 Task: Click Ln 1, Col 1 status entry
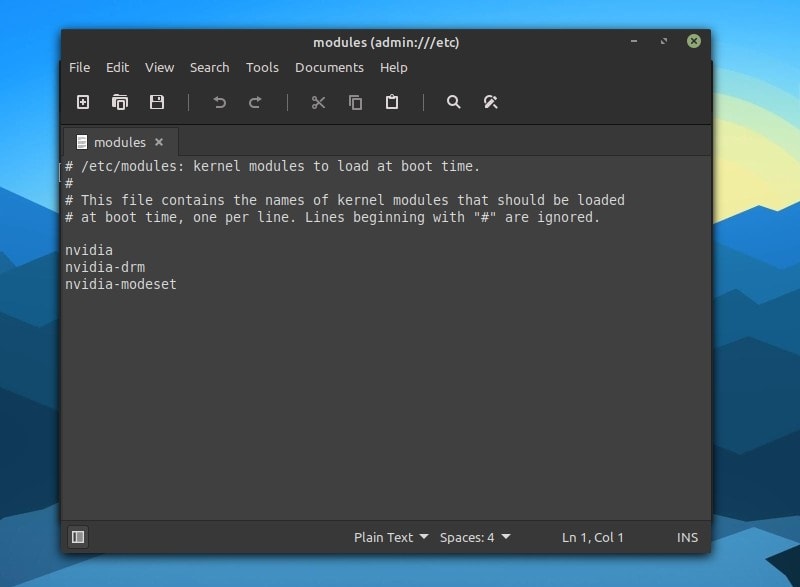(592, 538)
